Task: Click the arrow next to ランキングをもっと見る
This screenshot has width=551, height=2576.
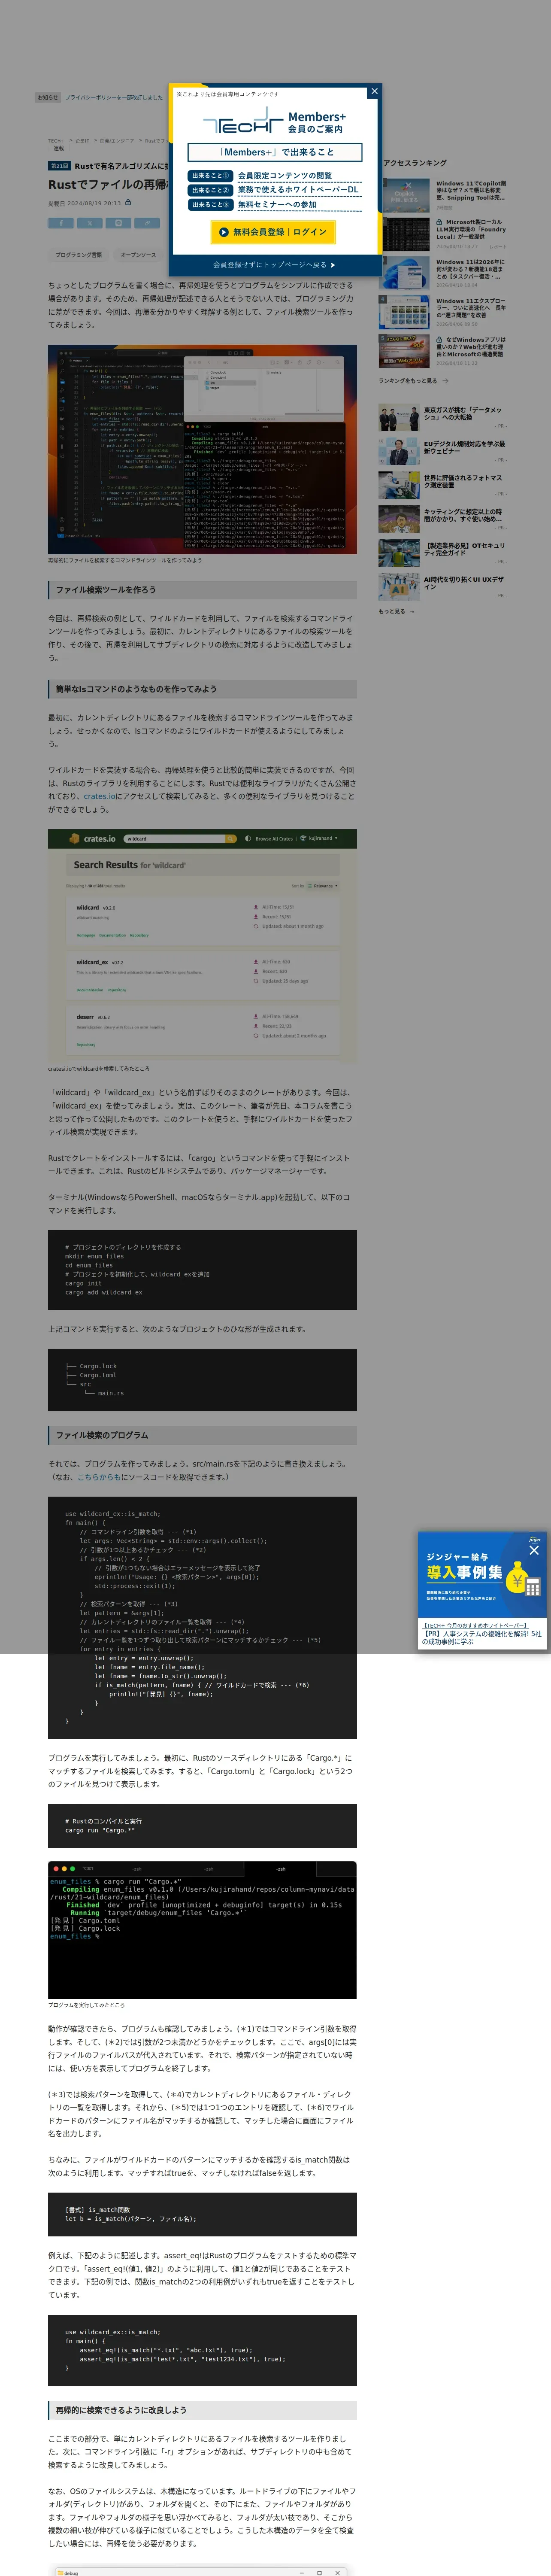Action: (x=445, y=381)
